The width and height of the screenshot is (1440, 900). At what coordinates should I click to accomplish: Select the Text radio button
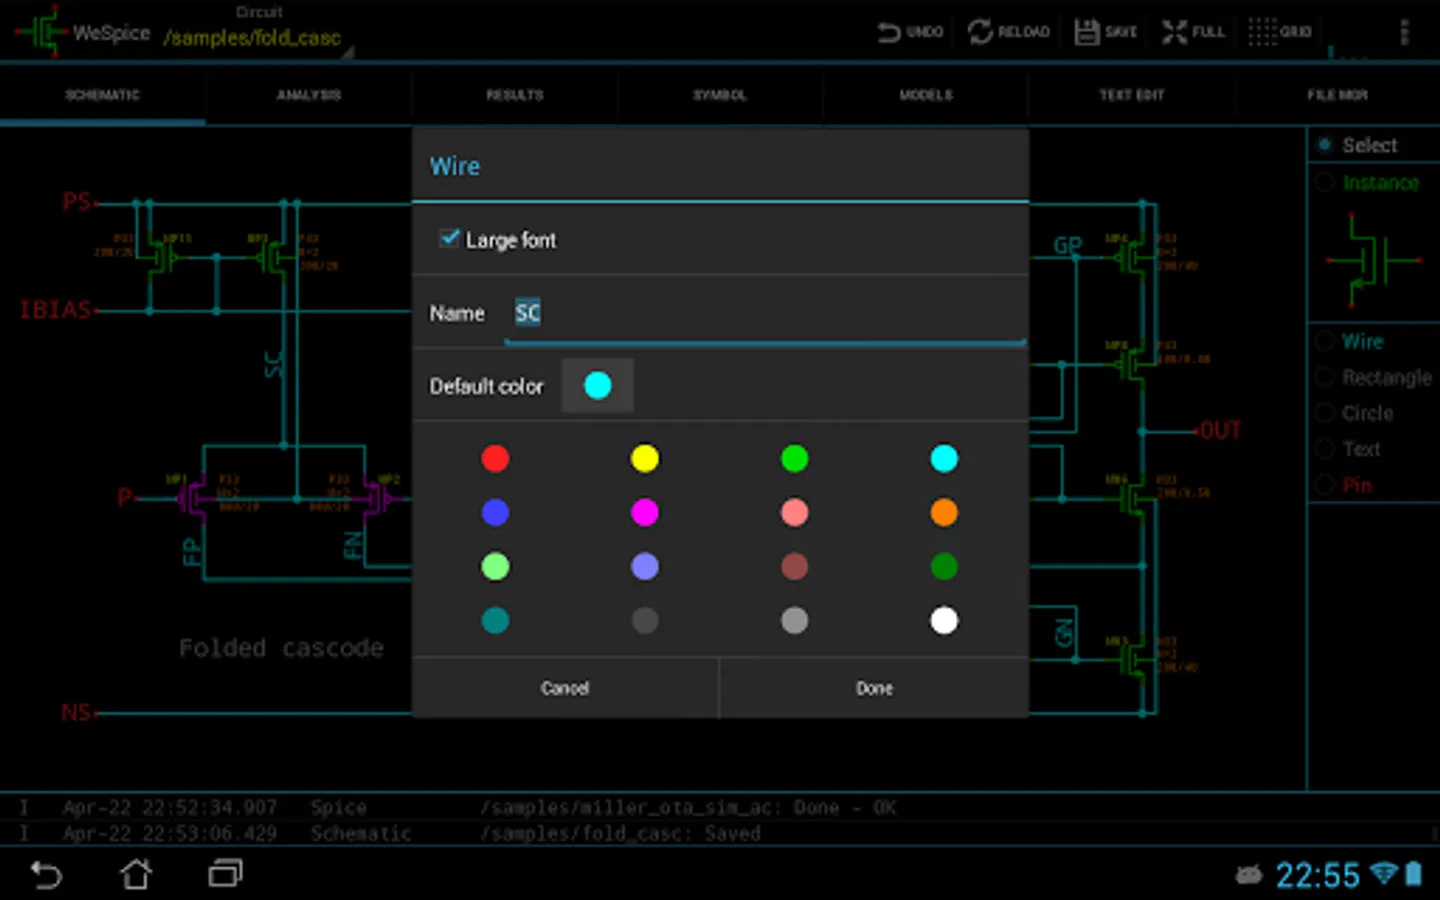coord(1325,449)
